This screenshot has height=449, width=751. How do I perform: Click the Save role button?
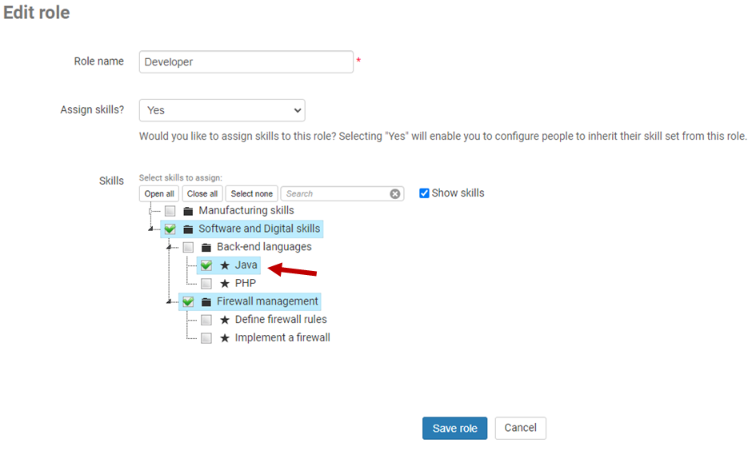tap(454, 428)
